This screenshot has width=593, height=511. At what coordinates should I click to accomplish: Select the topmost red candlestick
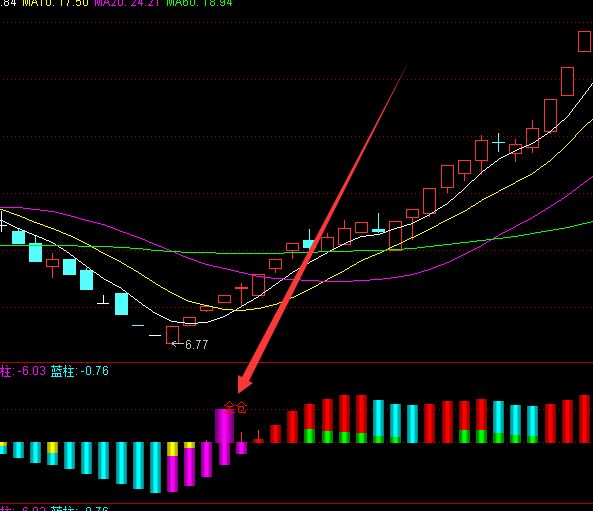(x=584, y=42)
